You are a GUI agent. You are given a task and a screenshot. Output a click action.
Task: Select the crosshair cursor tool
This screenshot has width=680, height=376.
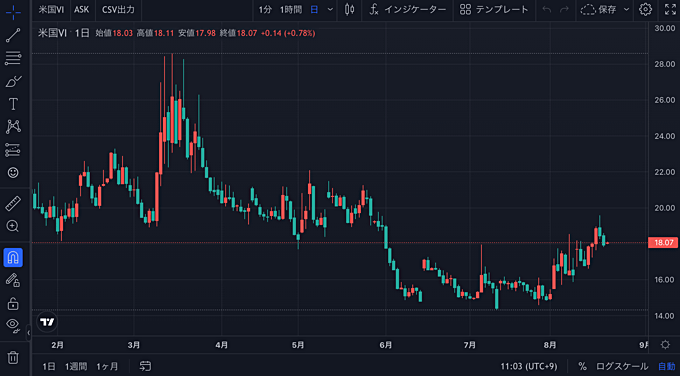13,12
